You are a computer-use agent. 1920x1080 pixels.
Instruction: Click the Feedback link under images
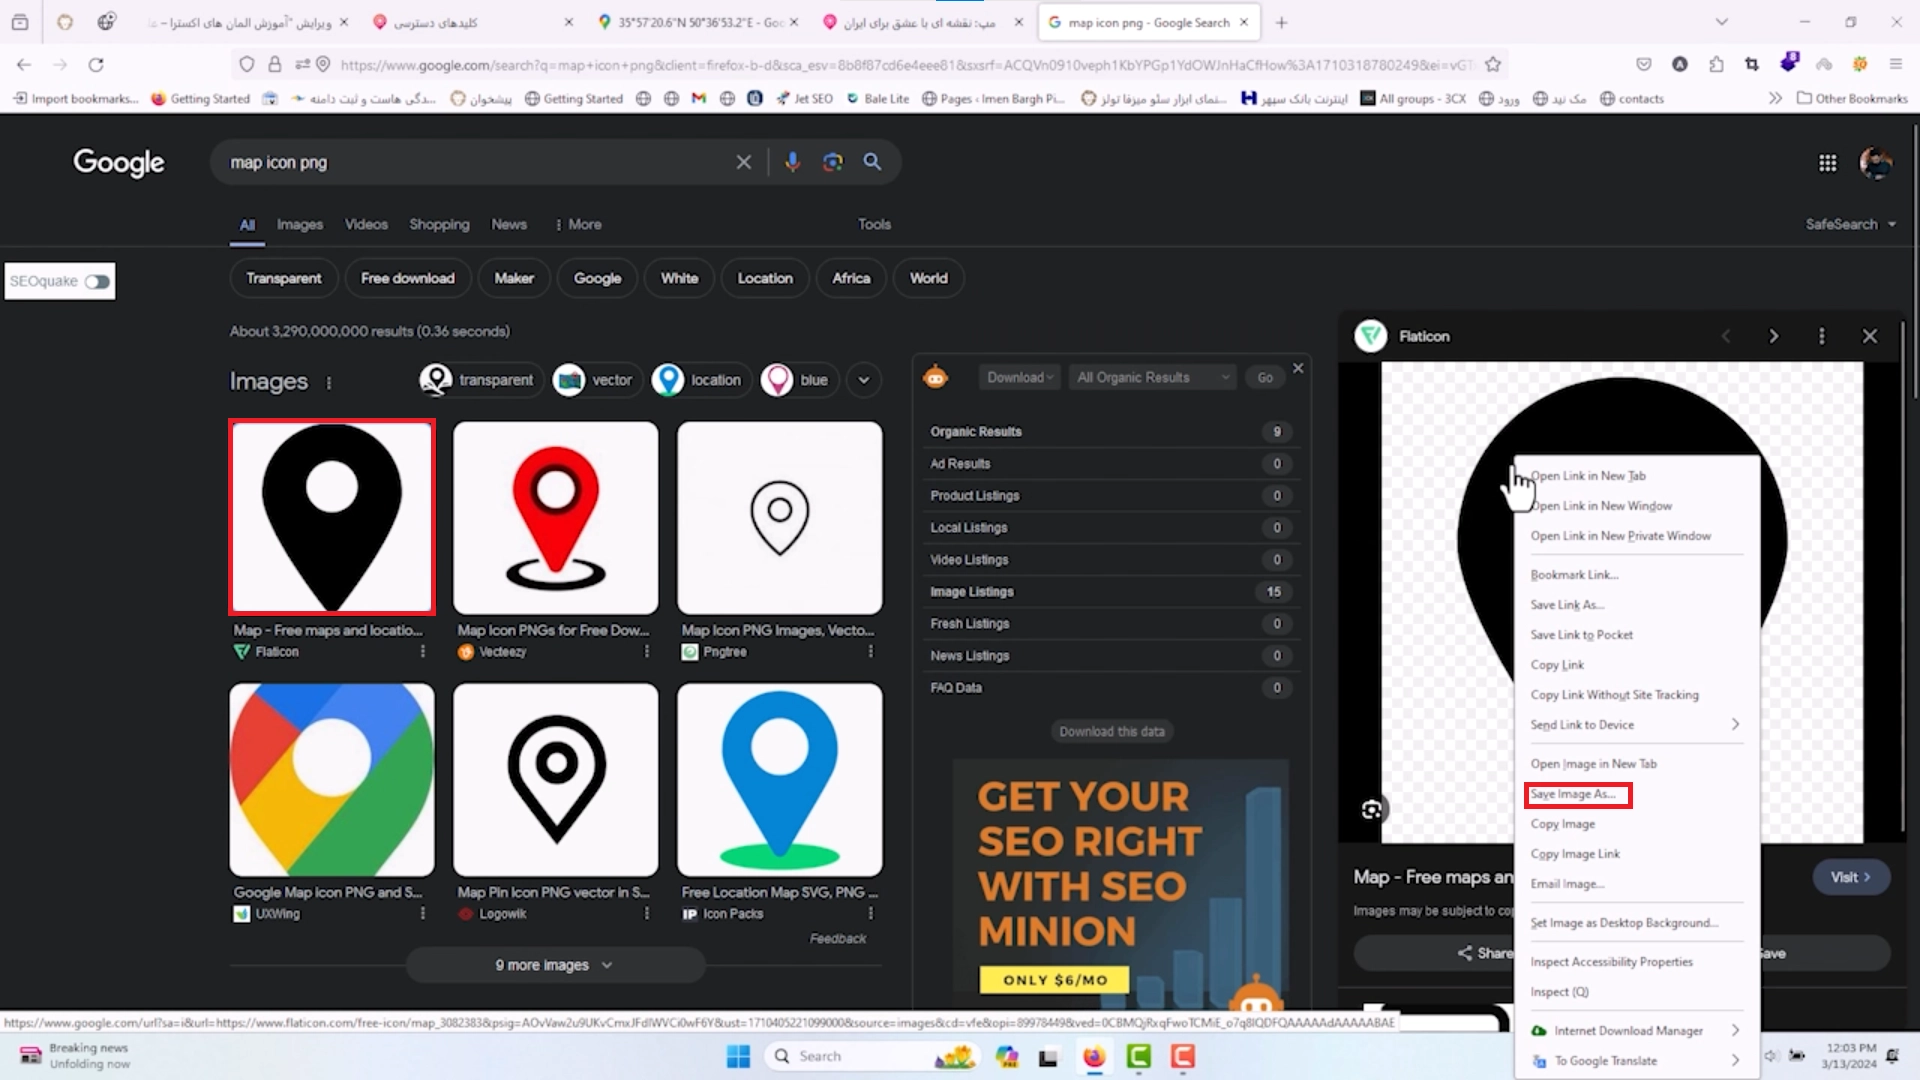tap(838, 939)
